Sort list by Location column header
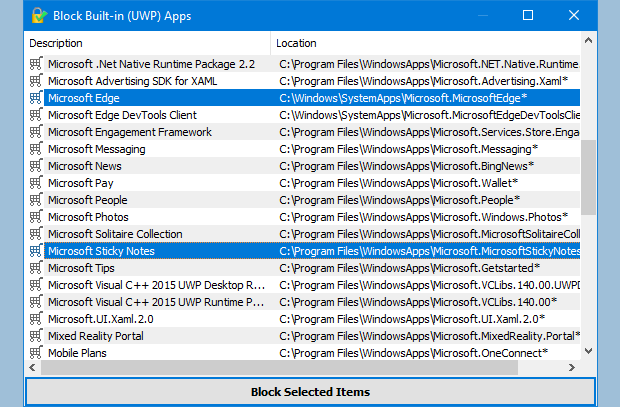This screenshot has height=407, width=620. pyautogui.click(x=425, y=43)
